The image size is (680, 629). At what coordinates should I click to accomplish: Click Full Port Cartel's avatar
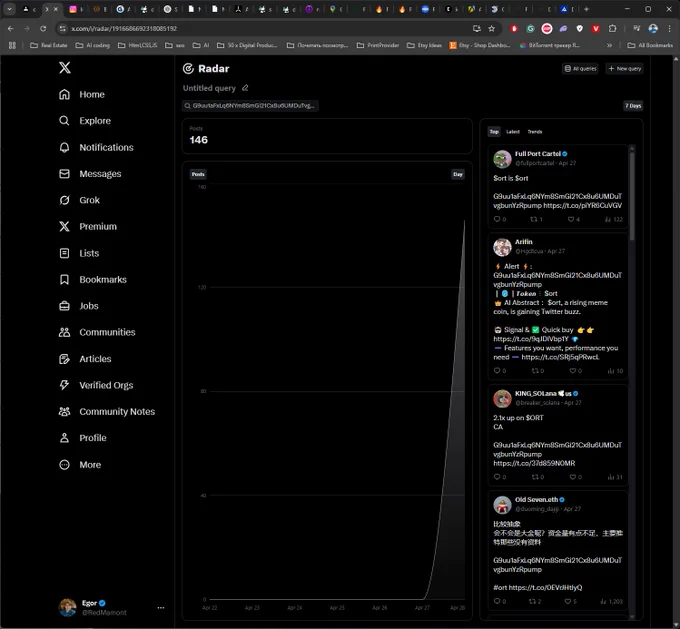502,159
